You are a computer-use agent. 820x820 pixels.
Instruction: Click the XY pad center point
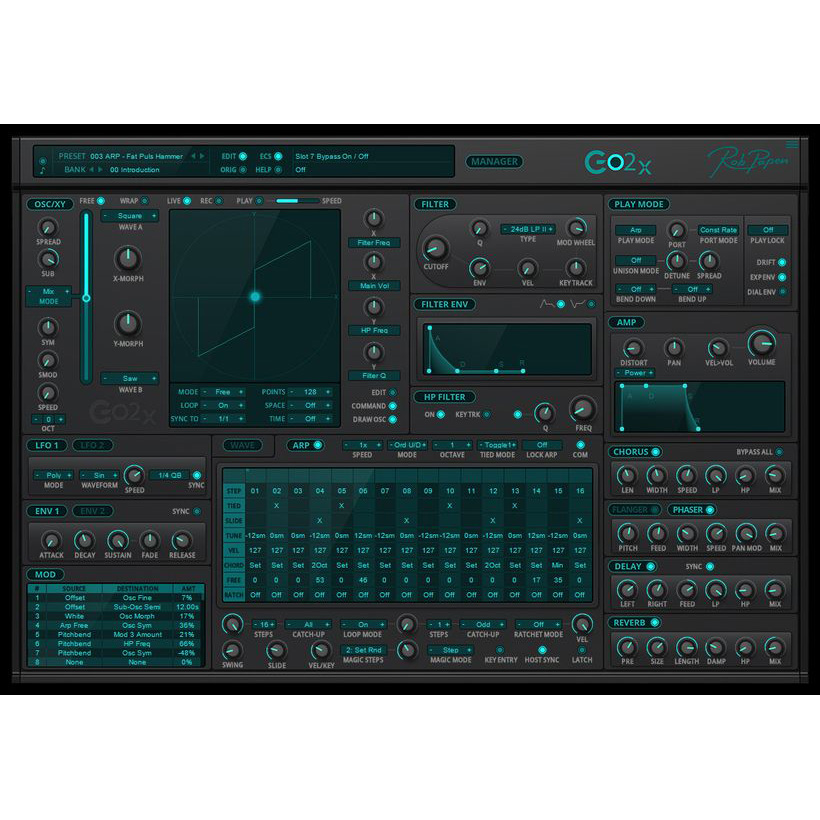(x=255, y=297)
